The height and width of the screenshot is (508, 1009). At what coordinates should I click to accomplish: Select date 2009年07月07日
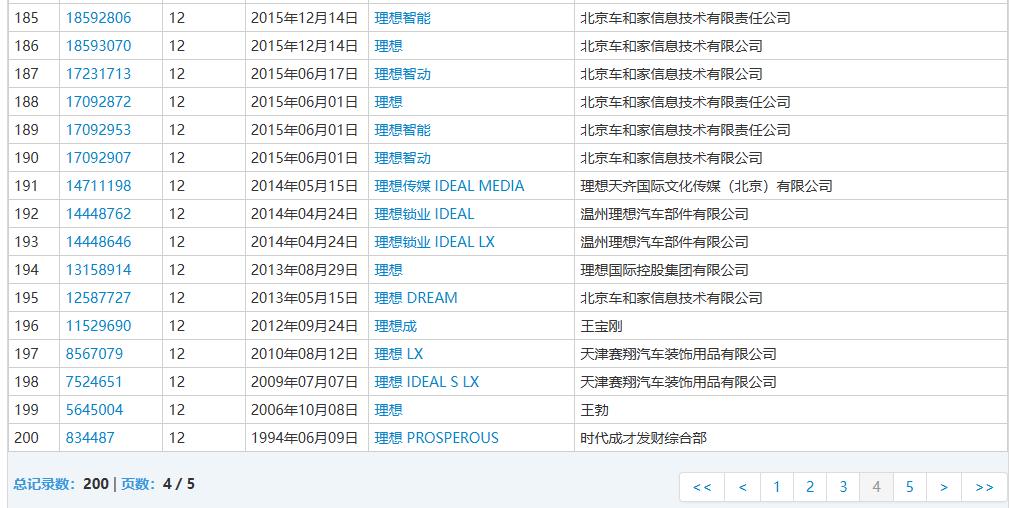pos(304,382)
